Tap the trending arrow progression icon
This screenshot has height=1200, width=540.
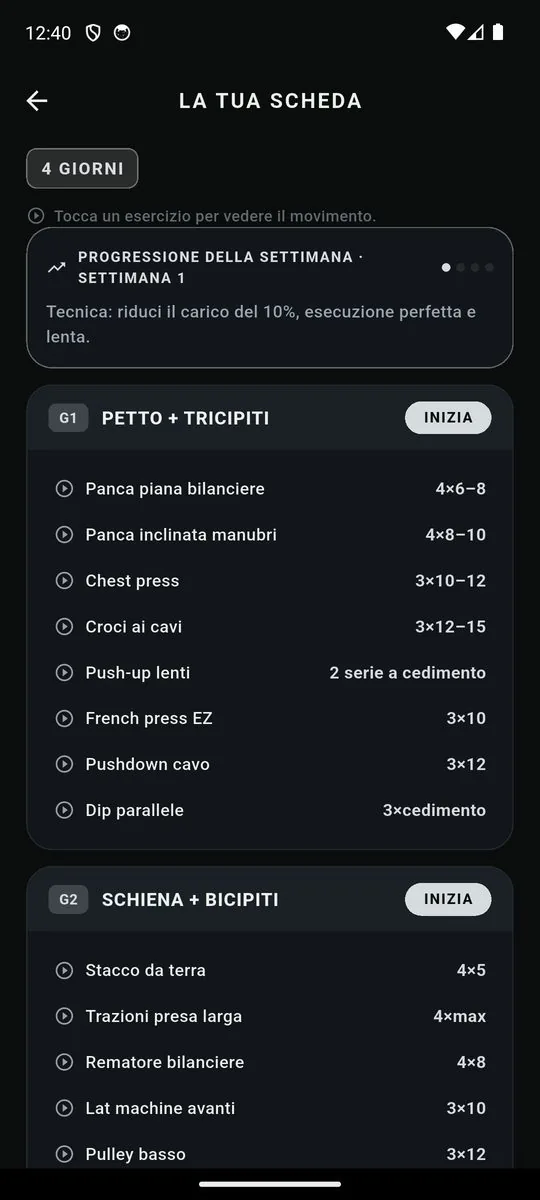click(56, 267)
